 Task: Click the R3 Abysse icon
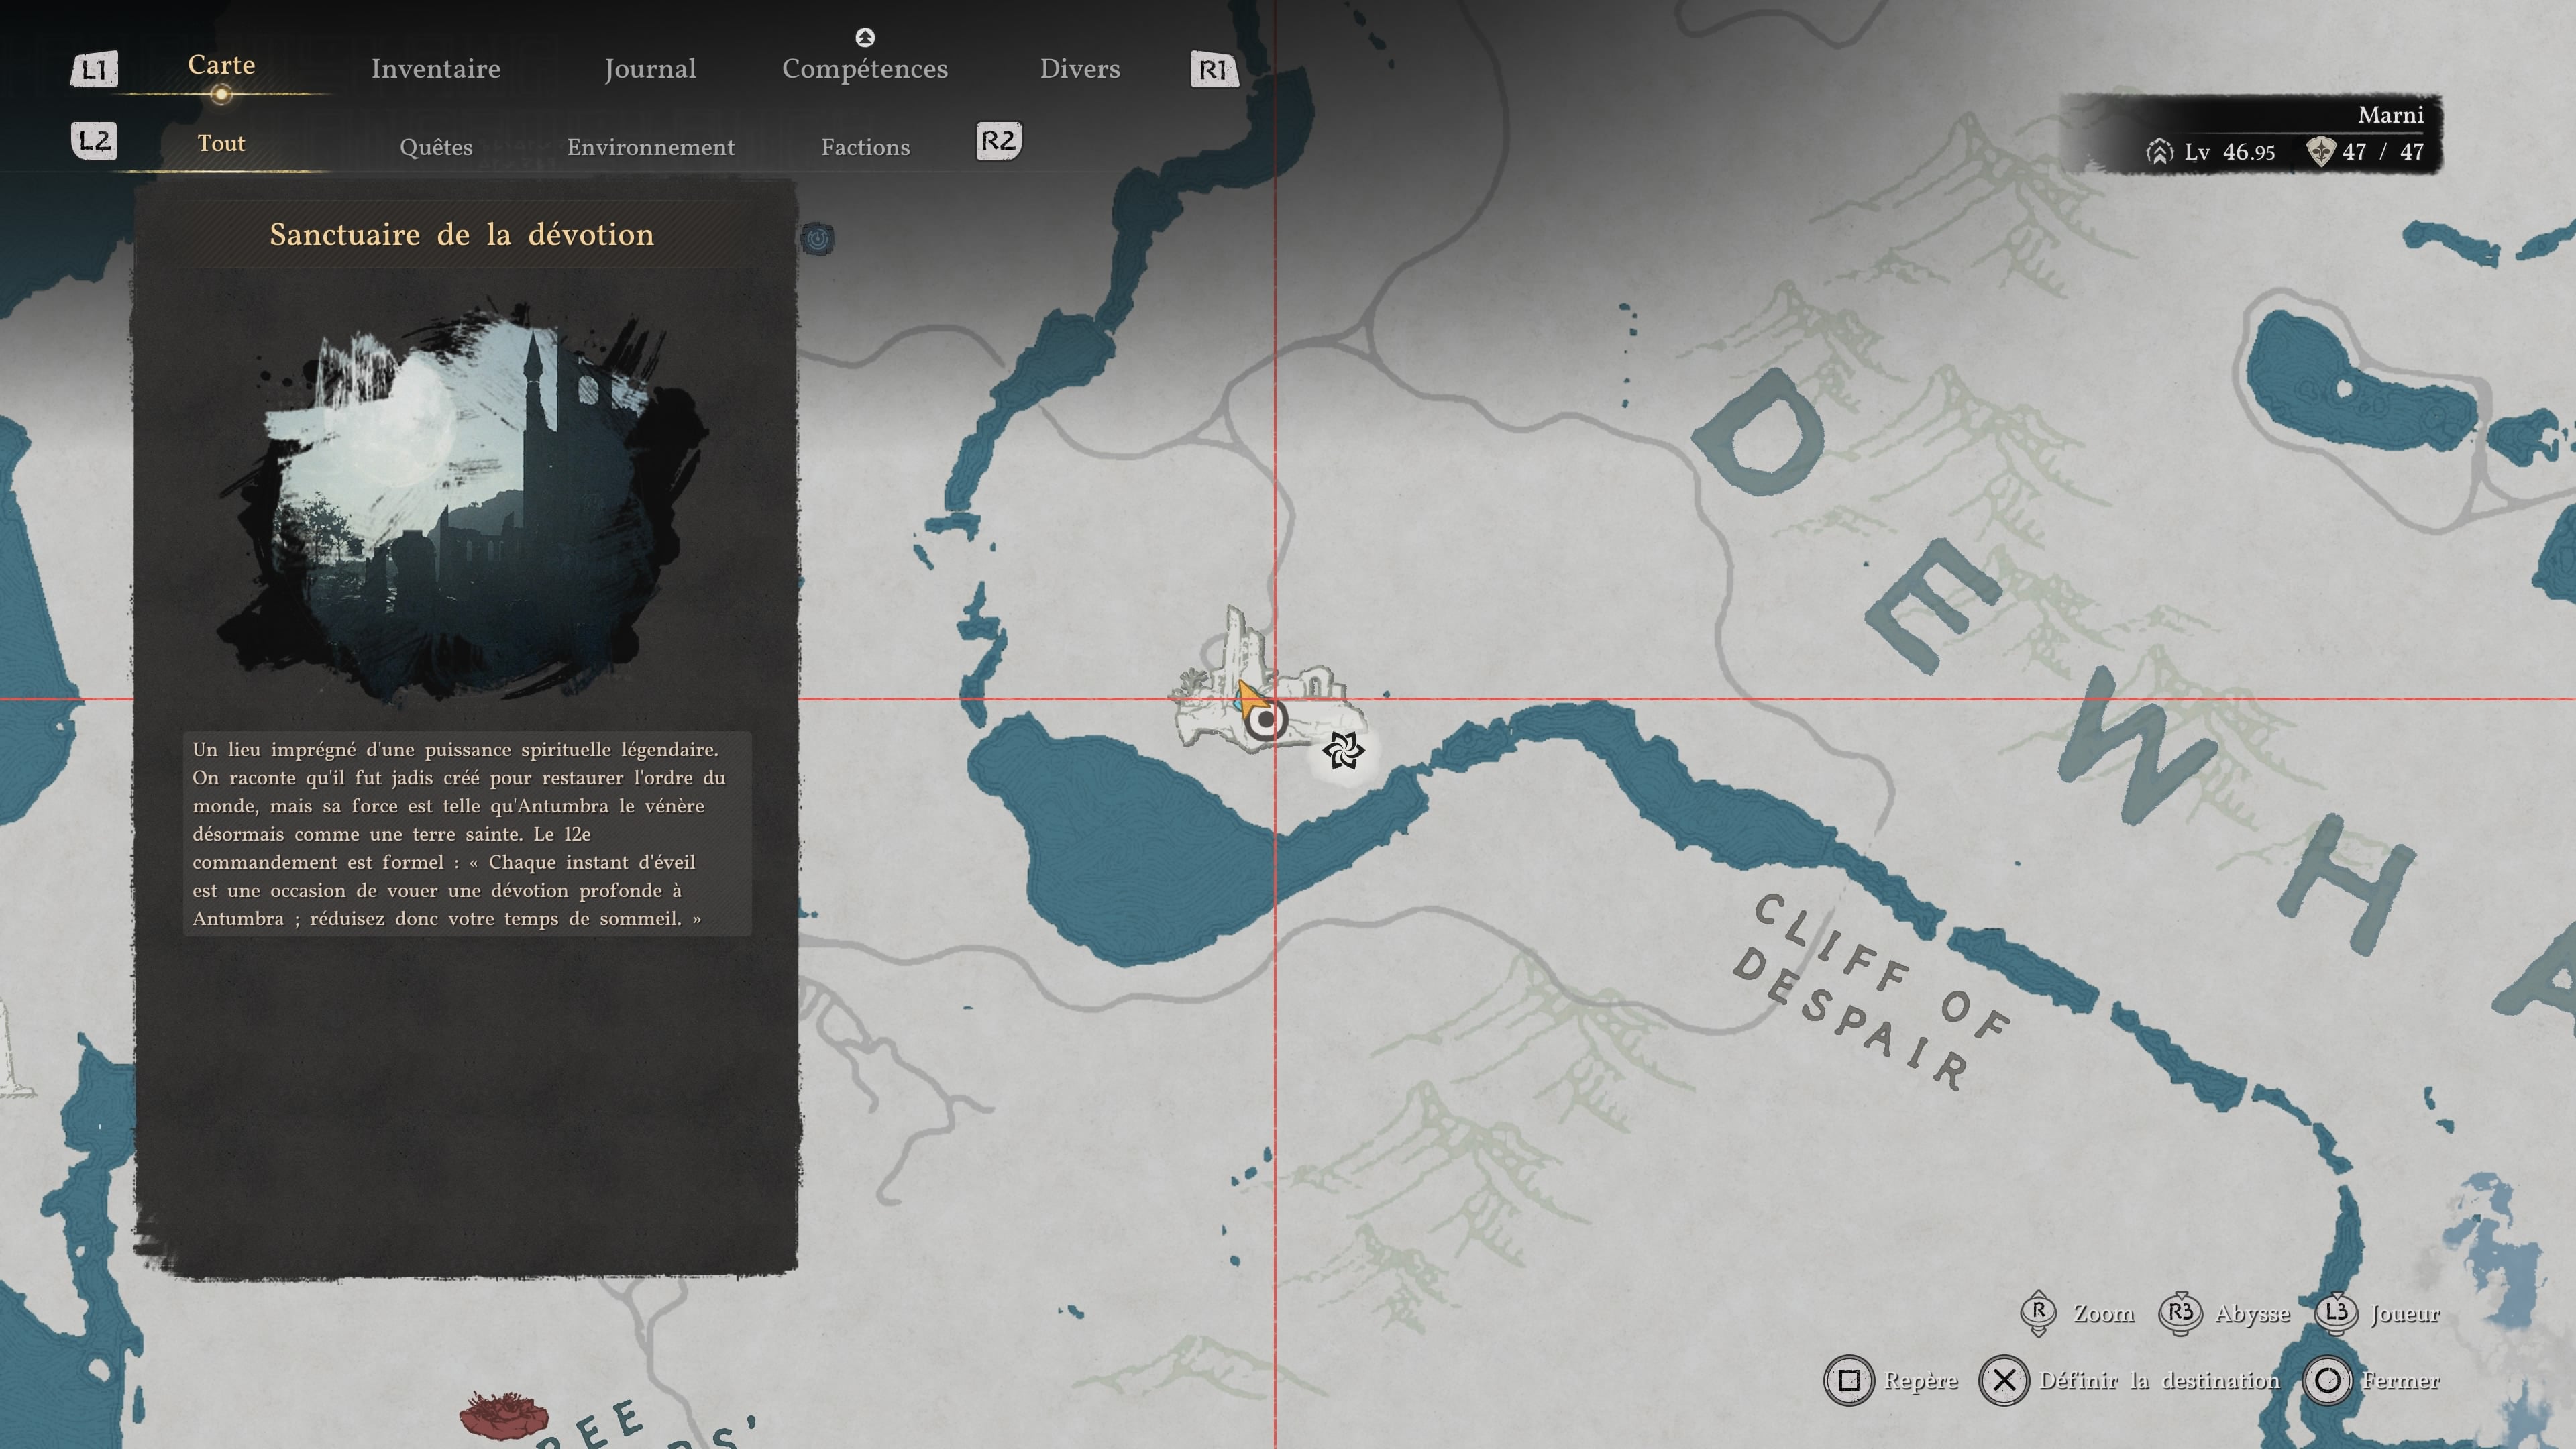pos(2180,1313)
